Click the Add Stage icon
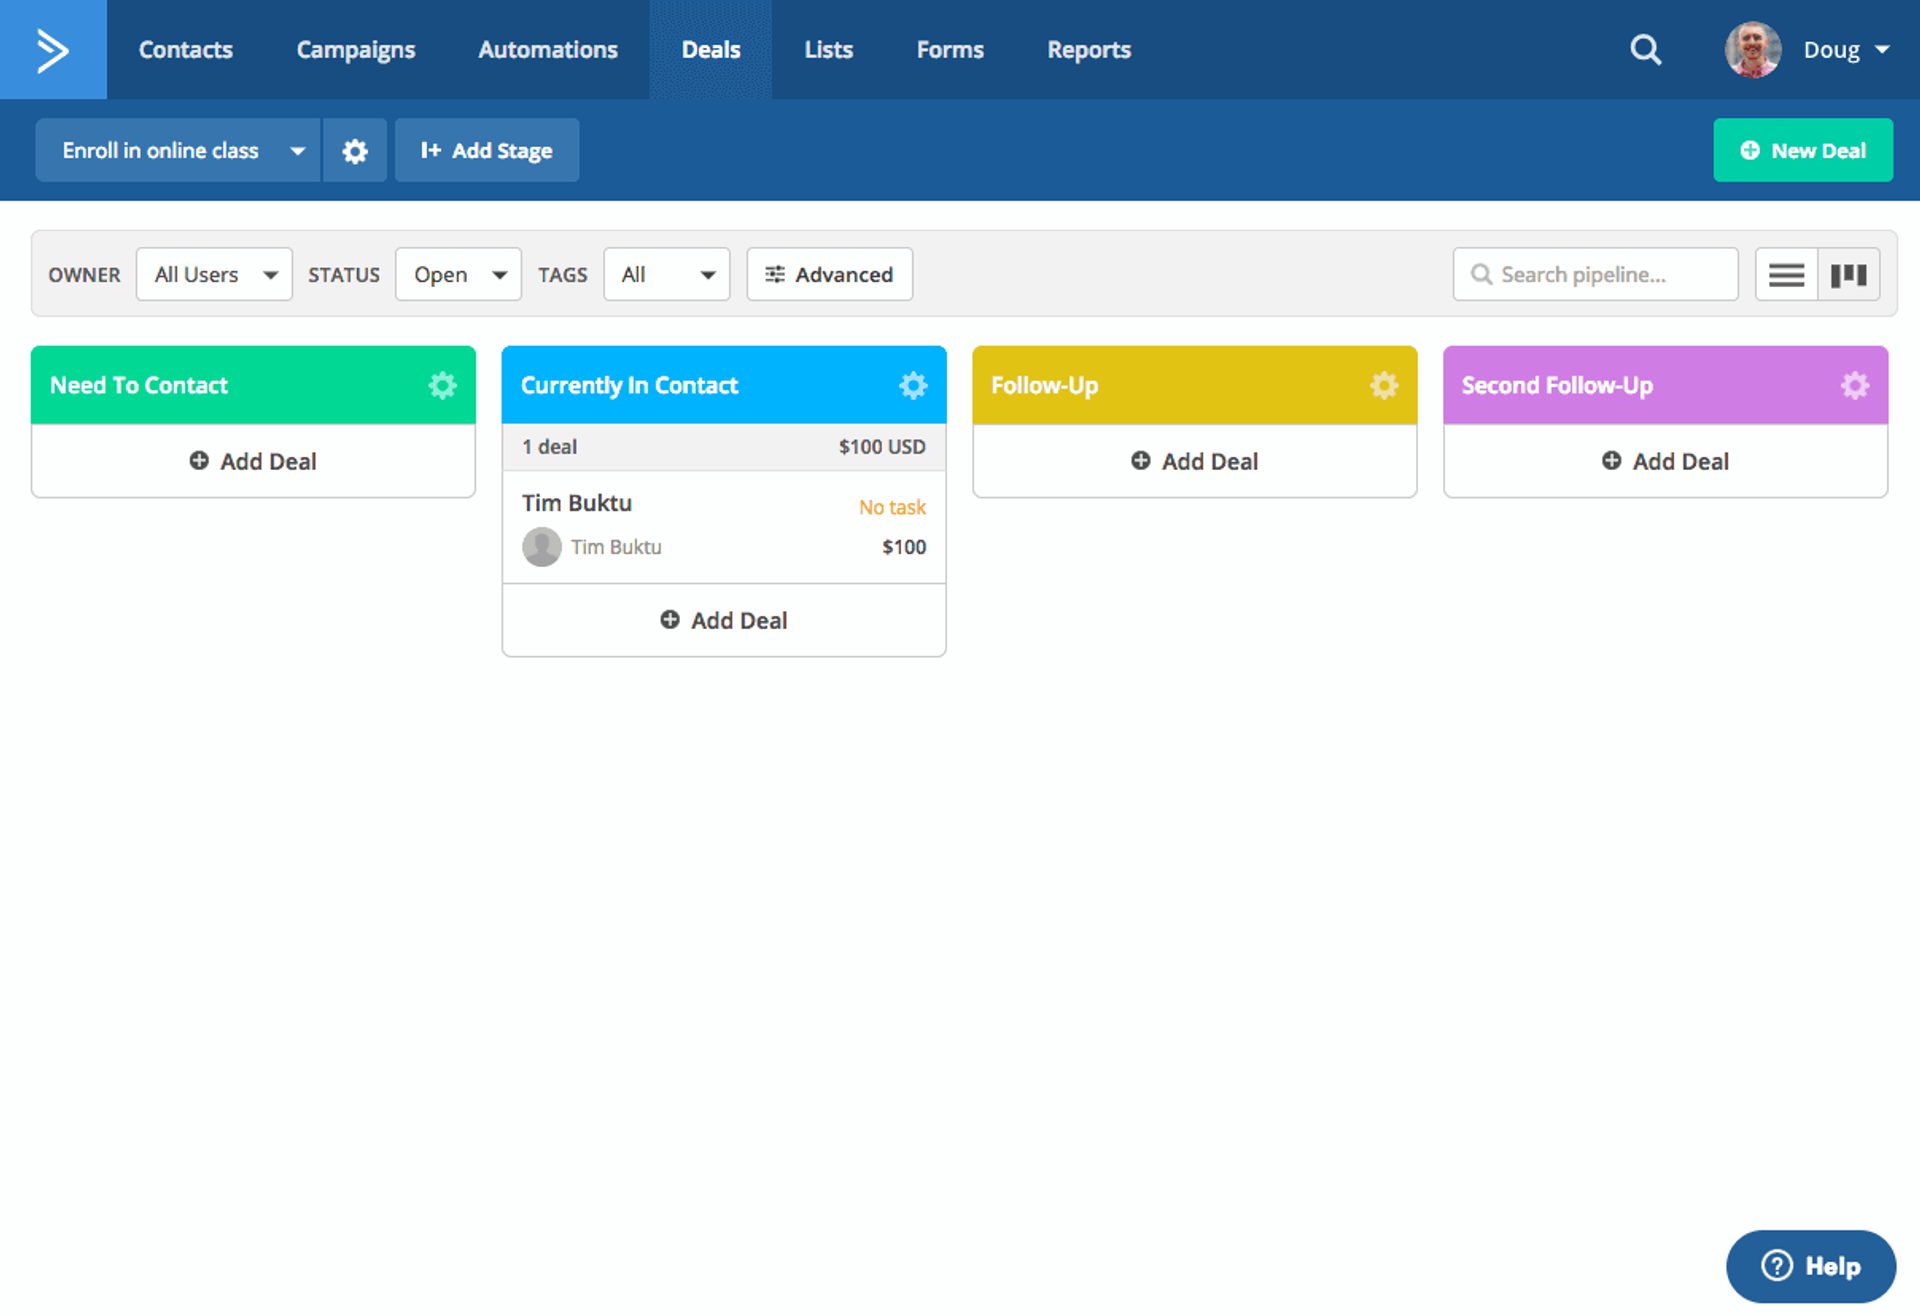The height and width of the screenshot is (1316, 1920). coord(431,150)
